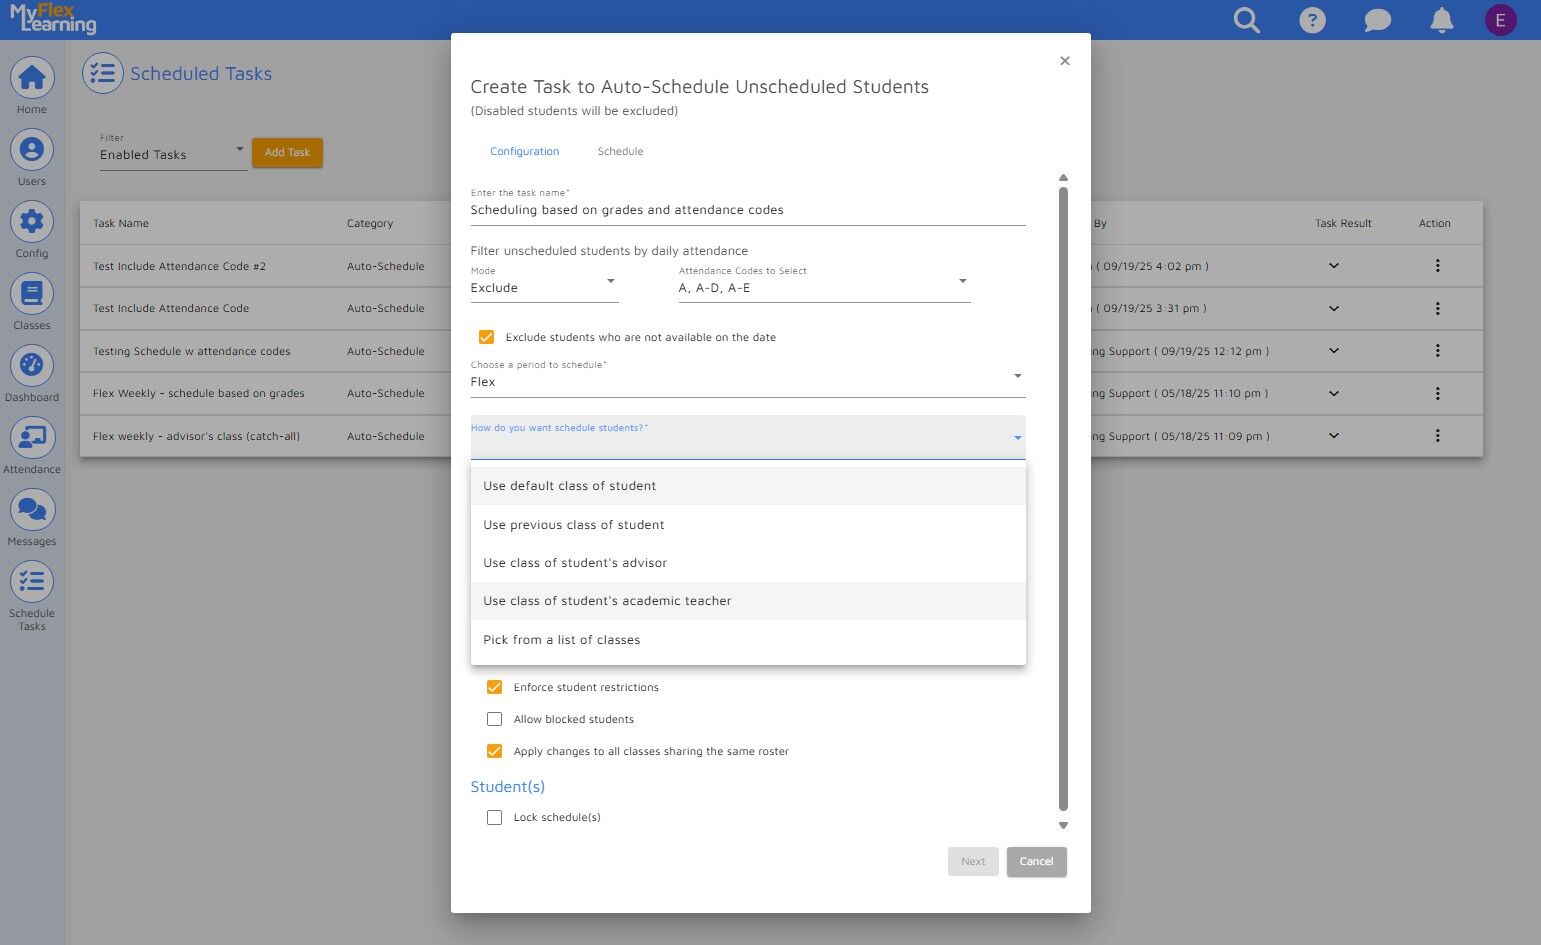
Task: Open the Home icon in sidebar
Action: (32, 78)
